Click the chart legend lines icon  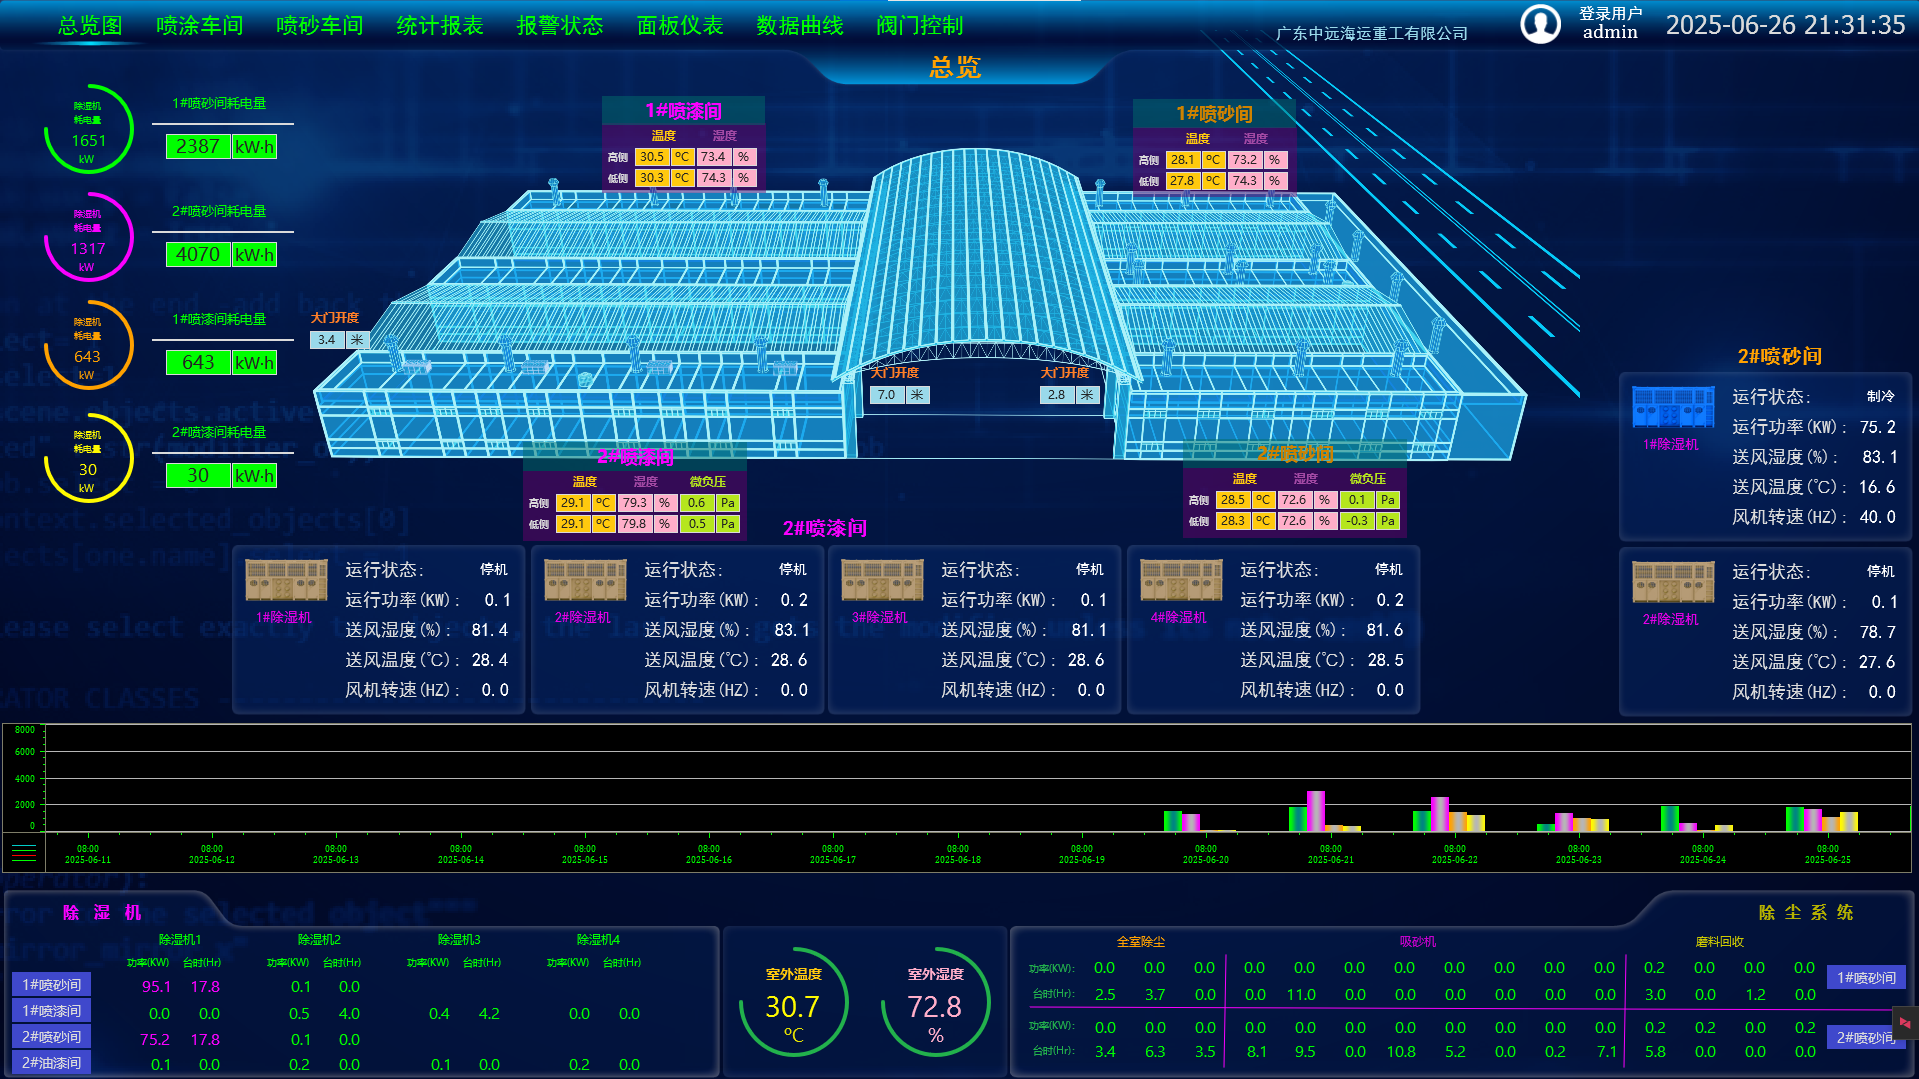pos(24,853)
